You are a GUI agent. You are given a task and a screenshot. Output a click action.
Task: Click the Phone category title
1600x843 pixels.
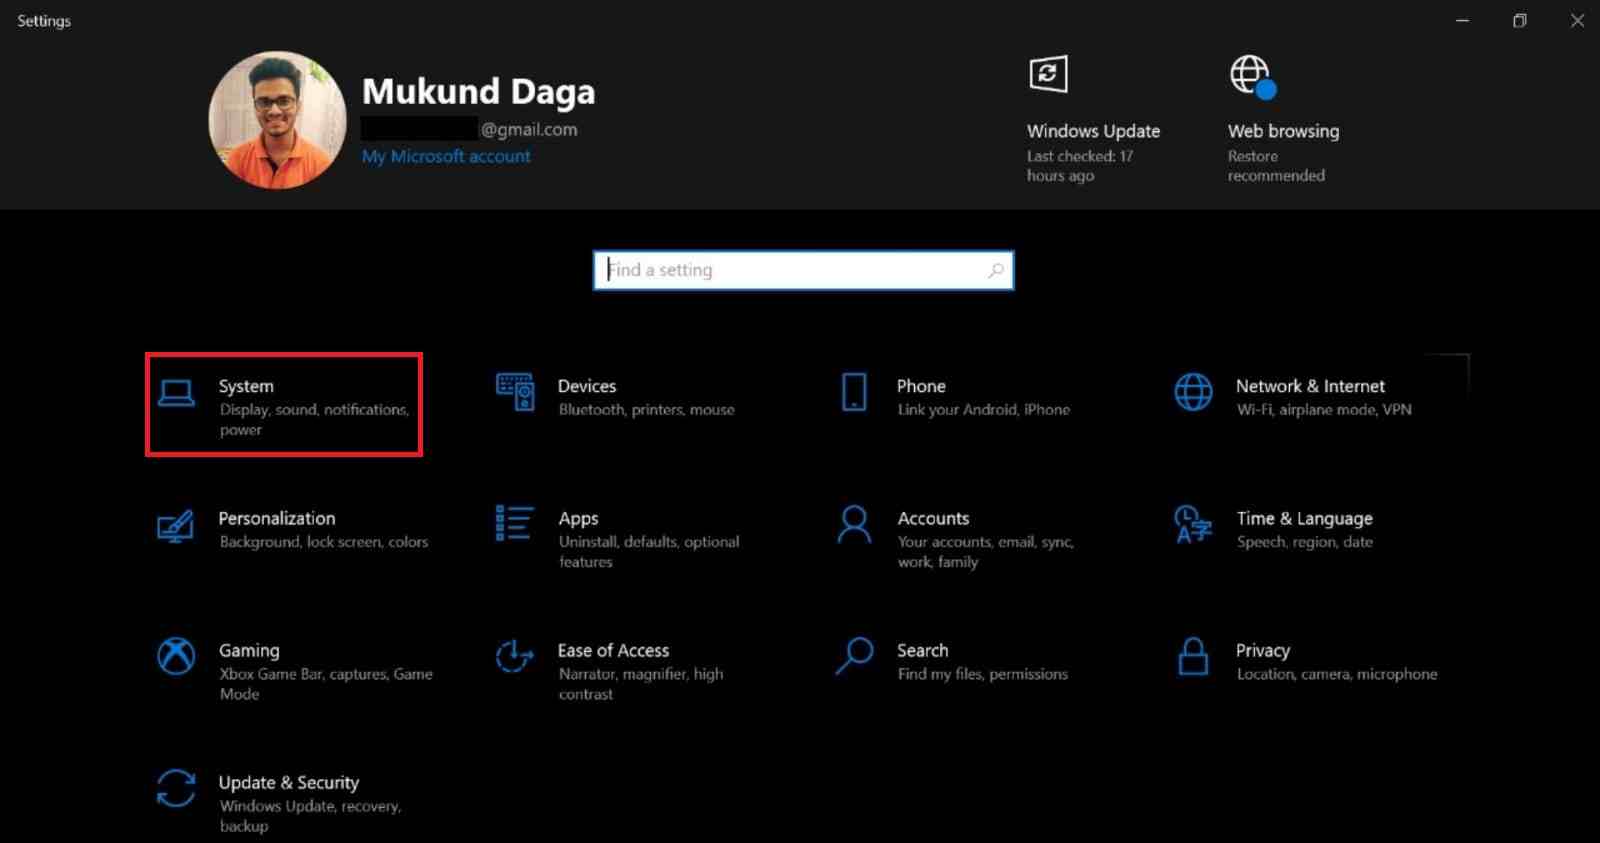pyautogui.click(x=921, y=386)
